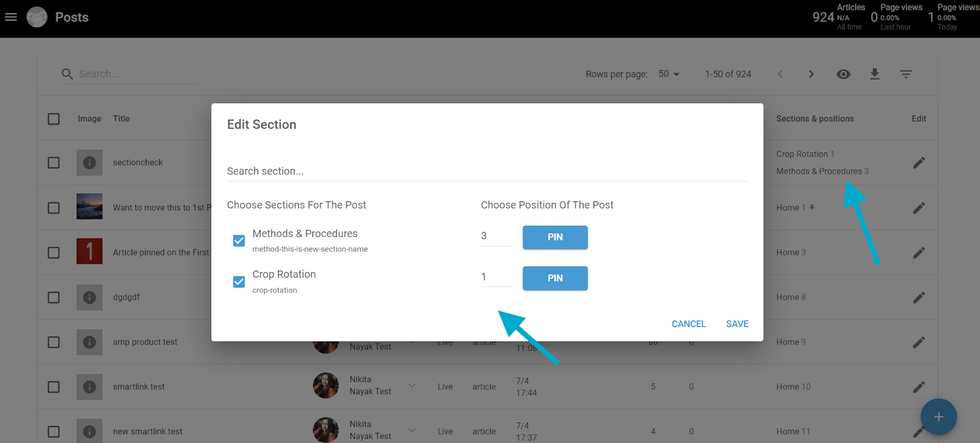
Task: Click the download icon above the table
Action: coord(874,75)
